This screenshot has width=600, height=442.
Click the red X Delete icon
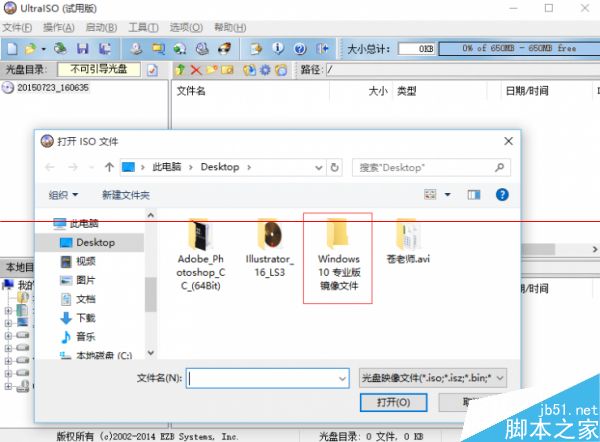pos(196,70)
